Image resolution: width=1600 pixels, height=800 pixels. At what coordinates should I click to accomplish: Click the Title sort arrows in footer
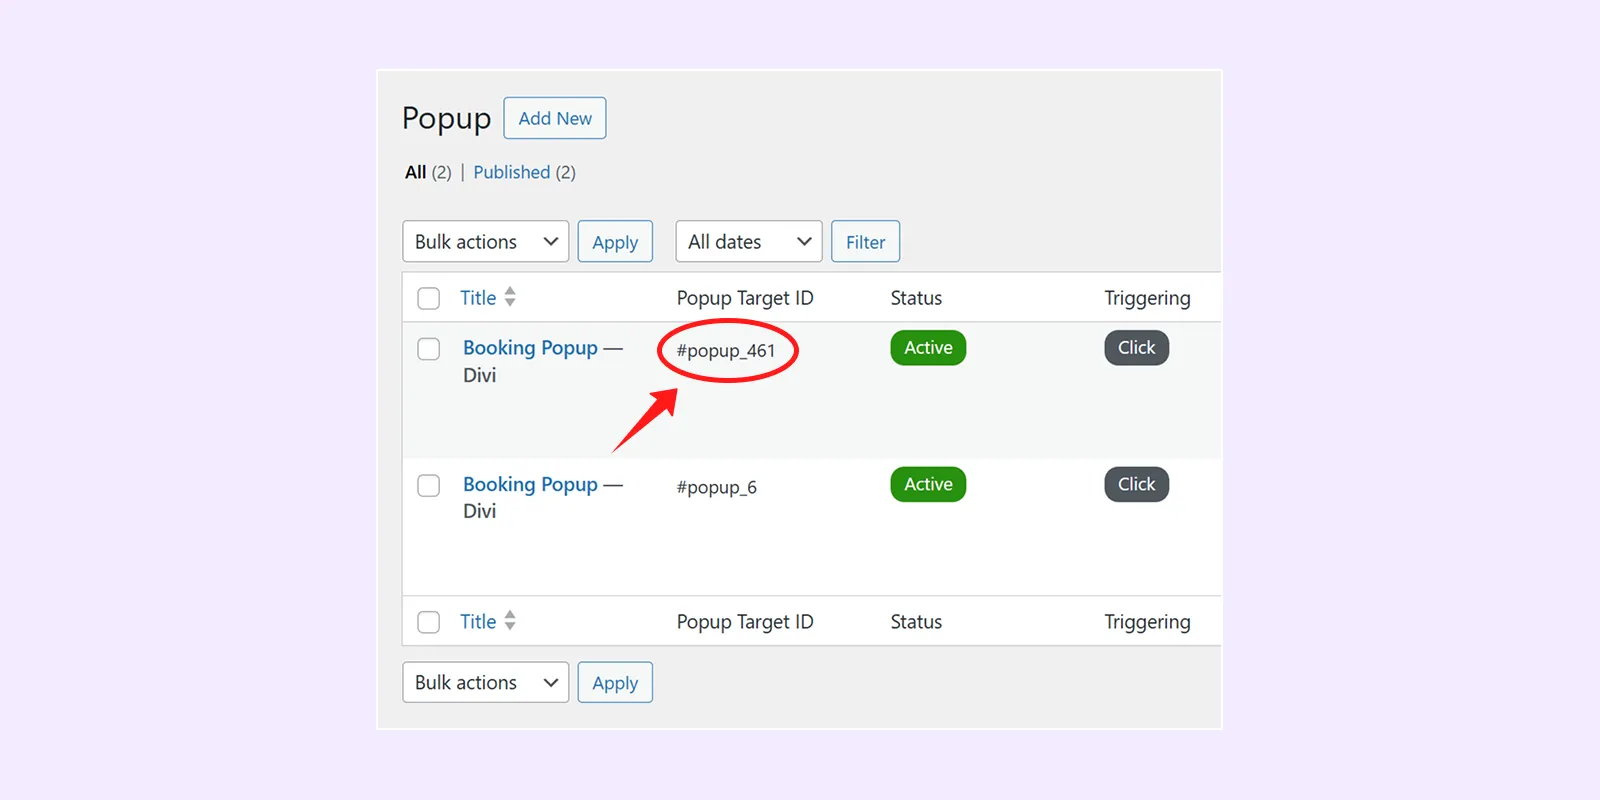tap(510, 621)
